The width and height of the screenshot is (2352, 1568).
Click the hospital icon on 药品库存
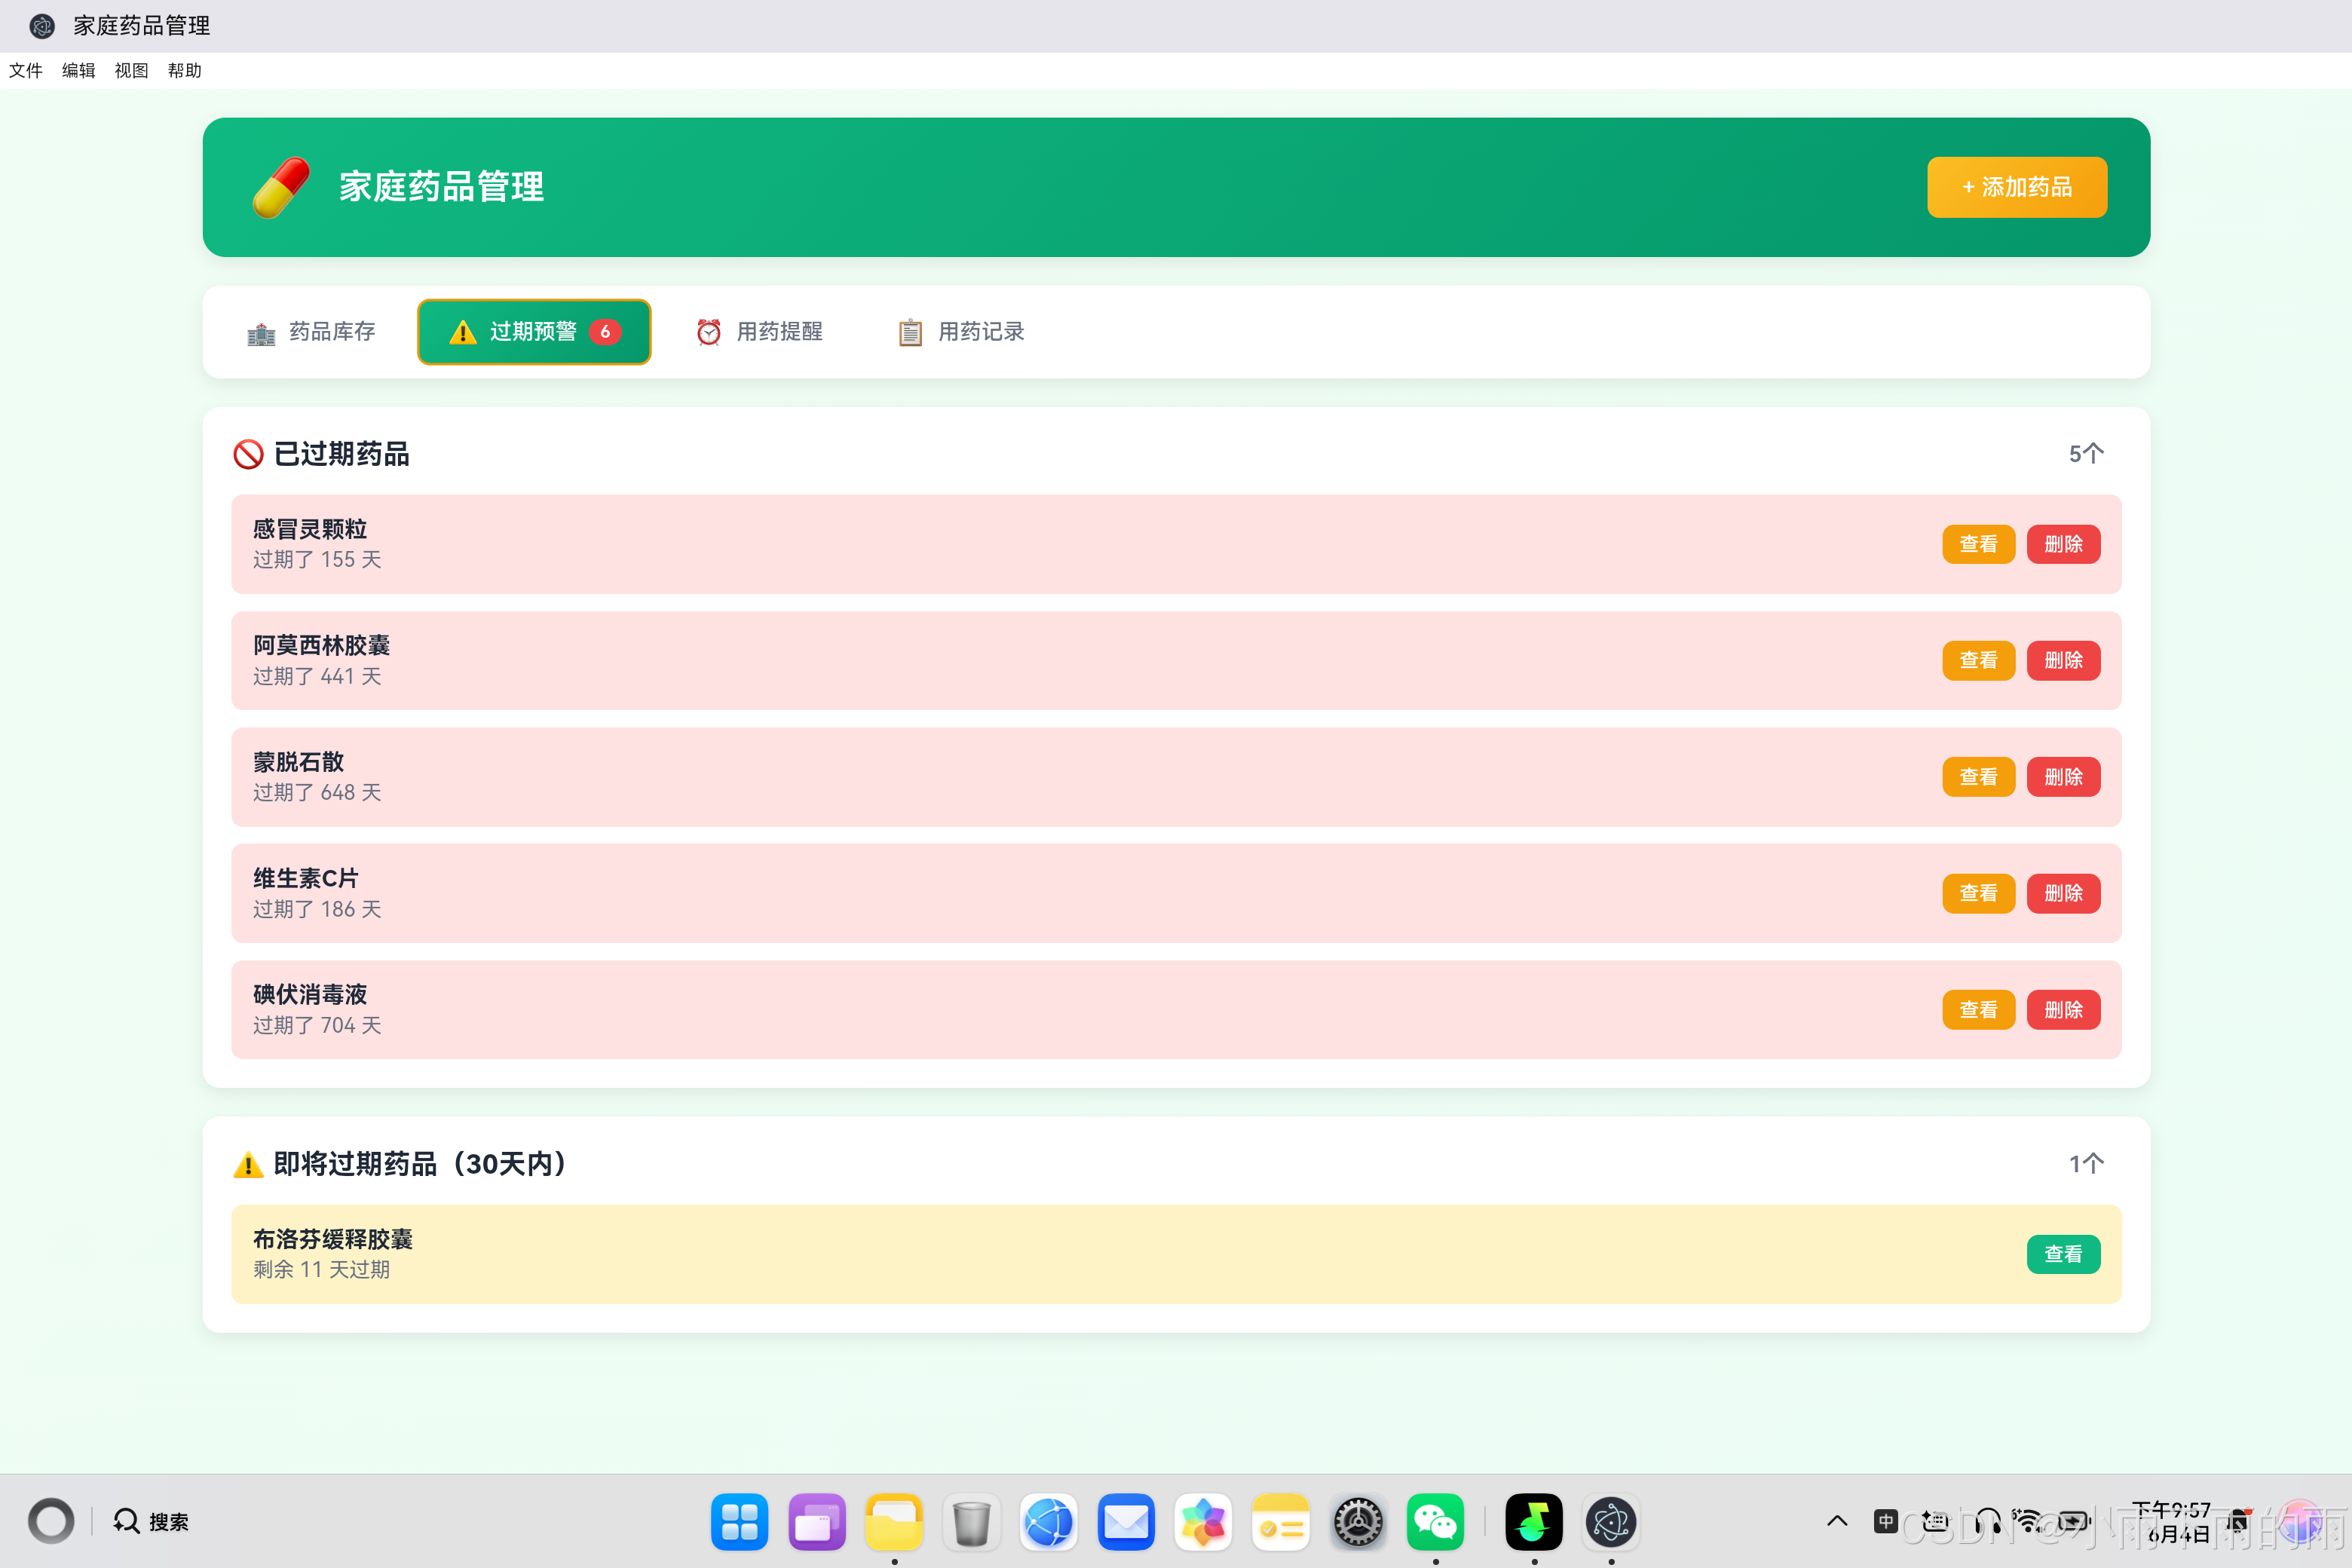coord(261,333)
